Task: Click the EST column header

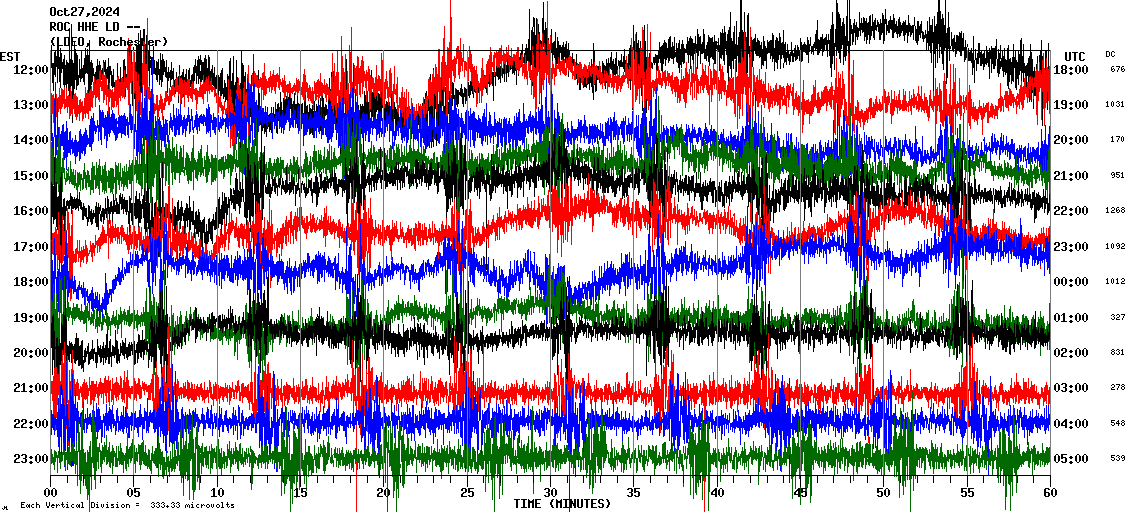Action: 11,56
